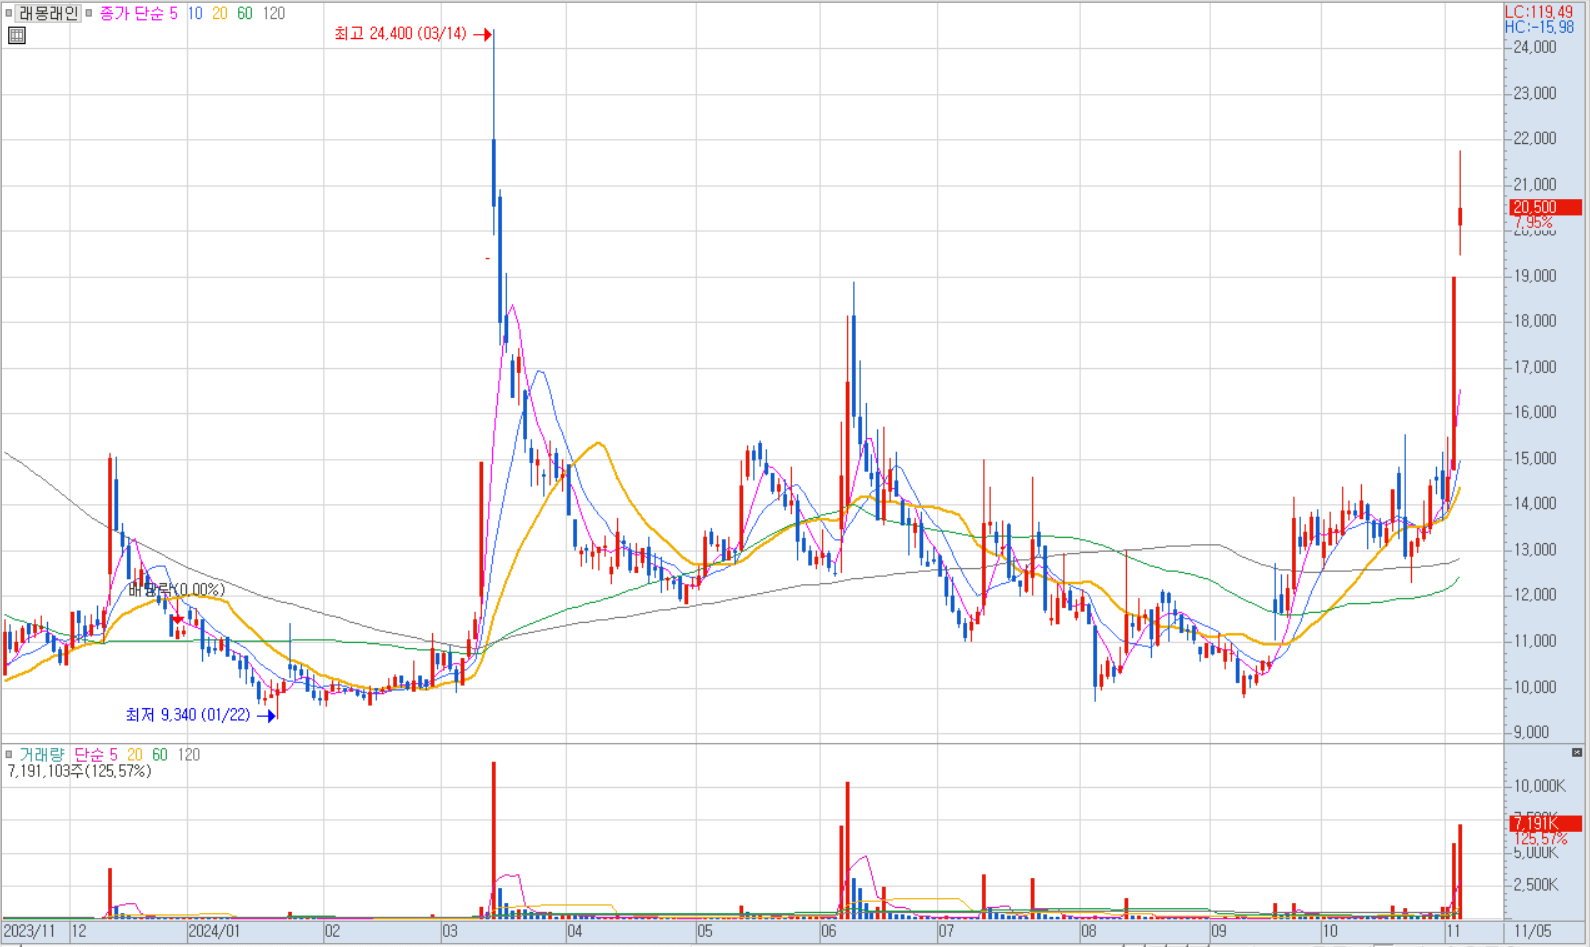Open the data table grid icon
The width and height of the screenshot is (1590, 947).
(17, 35)
